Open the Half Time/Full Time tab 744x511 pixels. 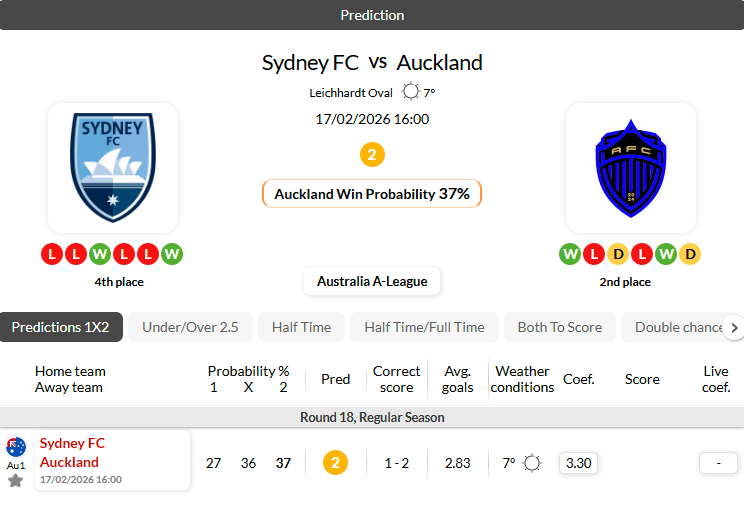click(x=424, y=327)
